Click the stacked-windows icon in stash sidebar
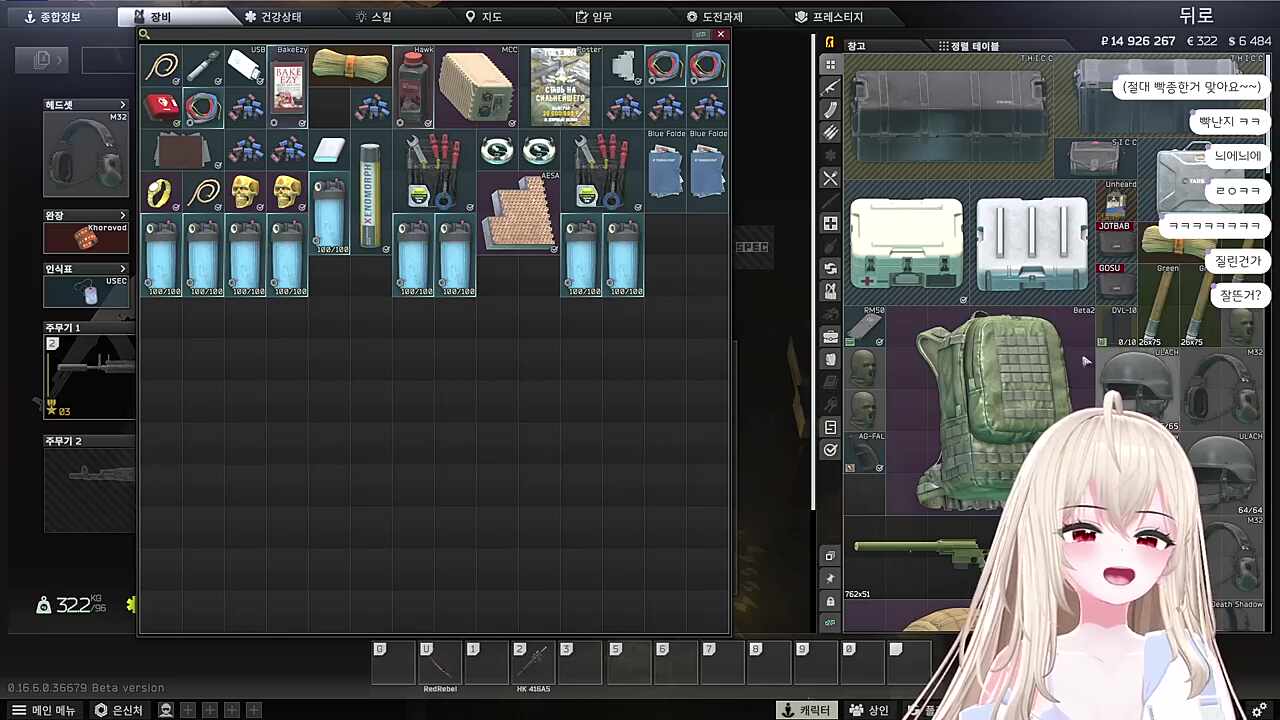This screenshot has height=720, width=1280. click(x=830, y=556)
